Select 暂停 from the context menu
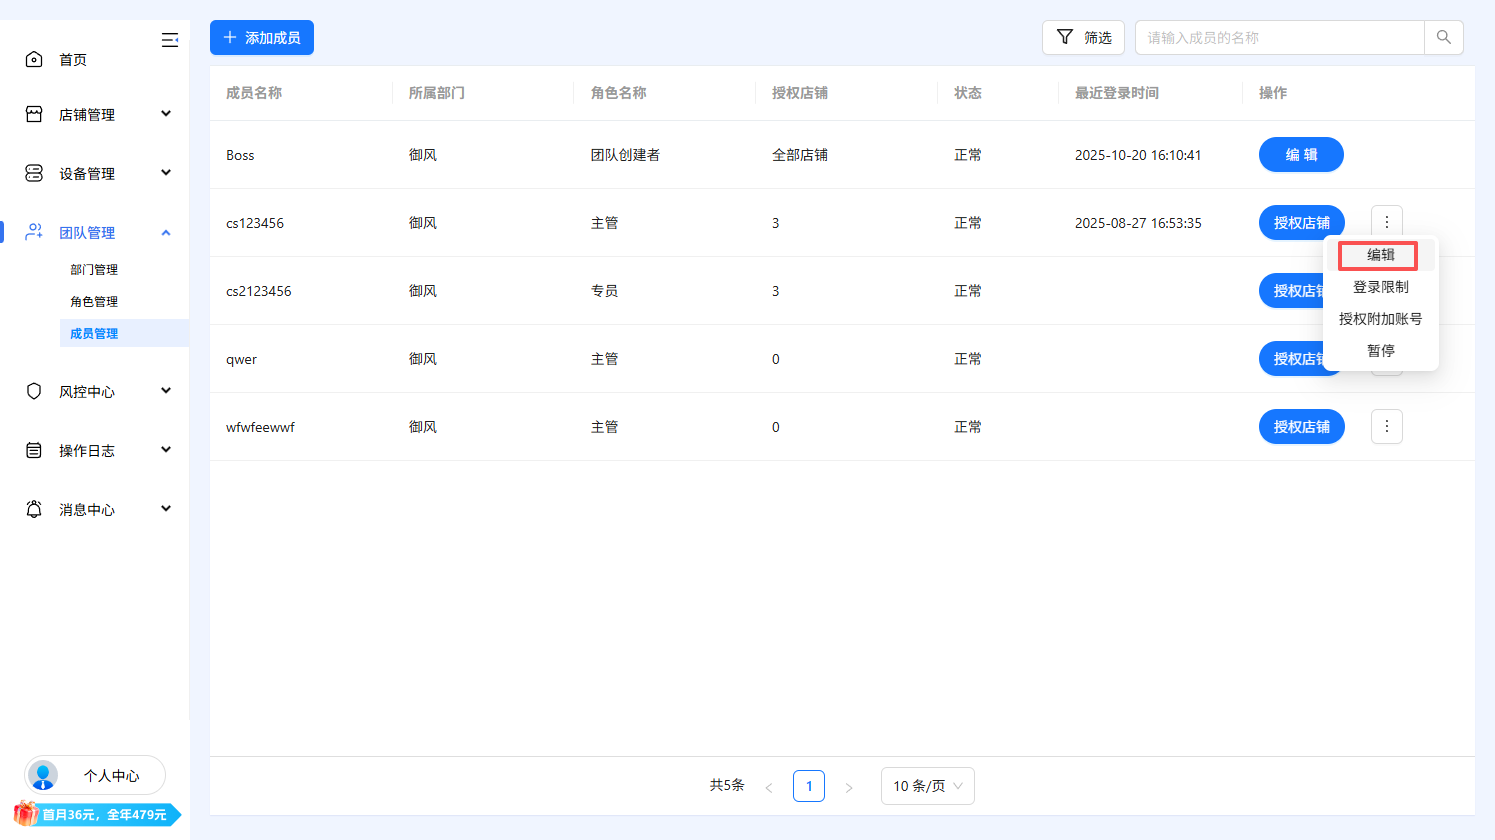 coord(1380,350)
